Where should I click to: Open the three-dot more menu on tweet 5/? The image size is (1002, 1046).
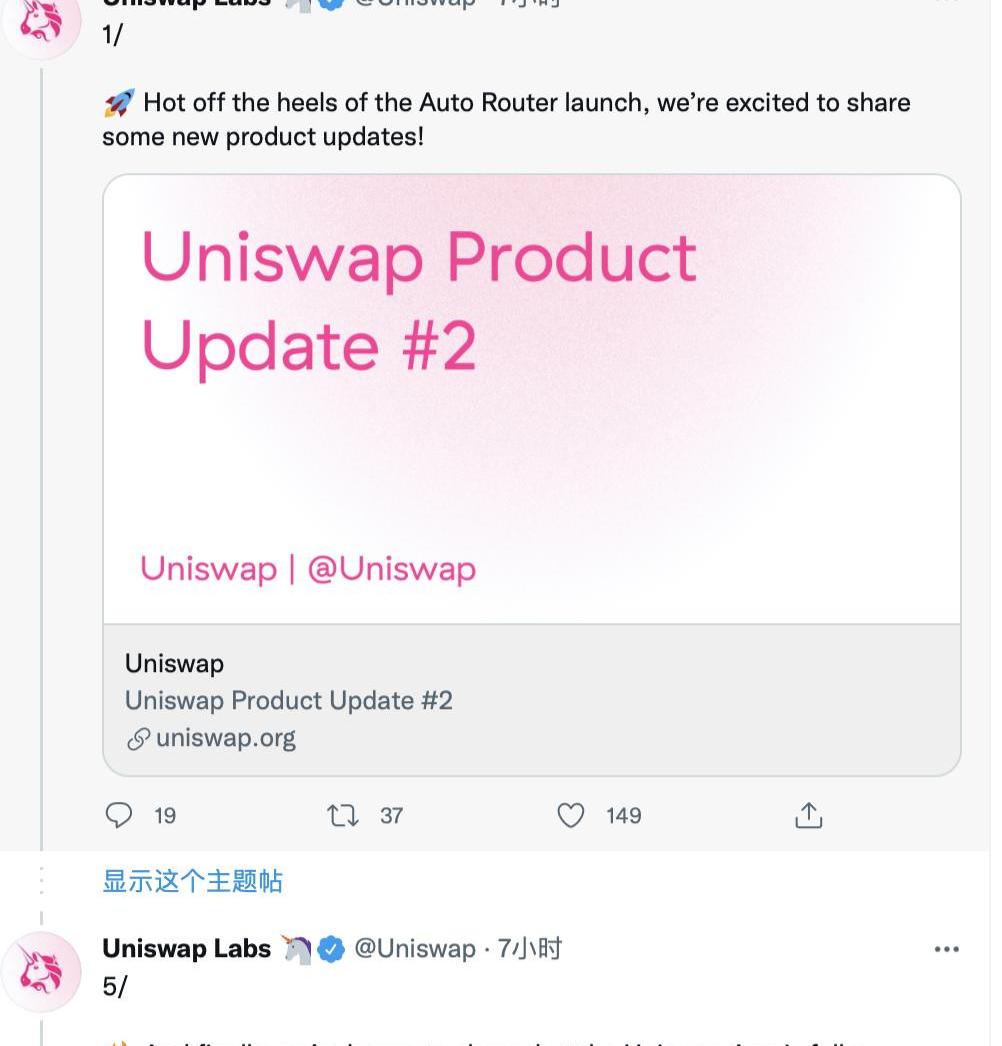(946, 949)
